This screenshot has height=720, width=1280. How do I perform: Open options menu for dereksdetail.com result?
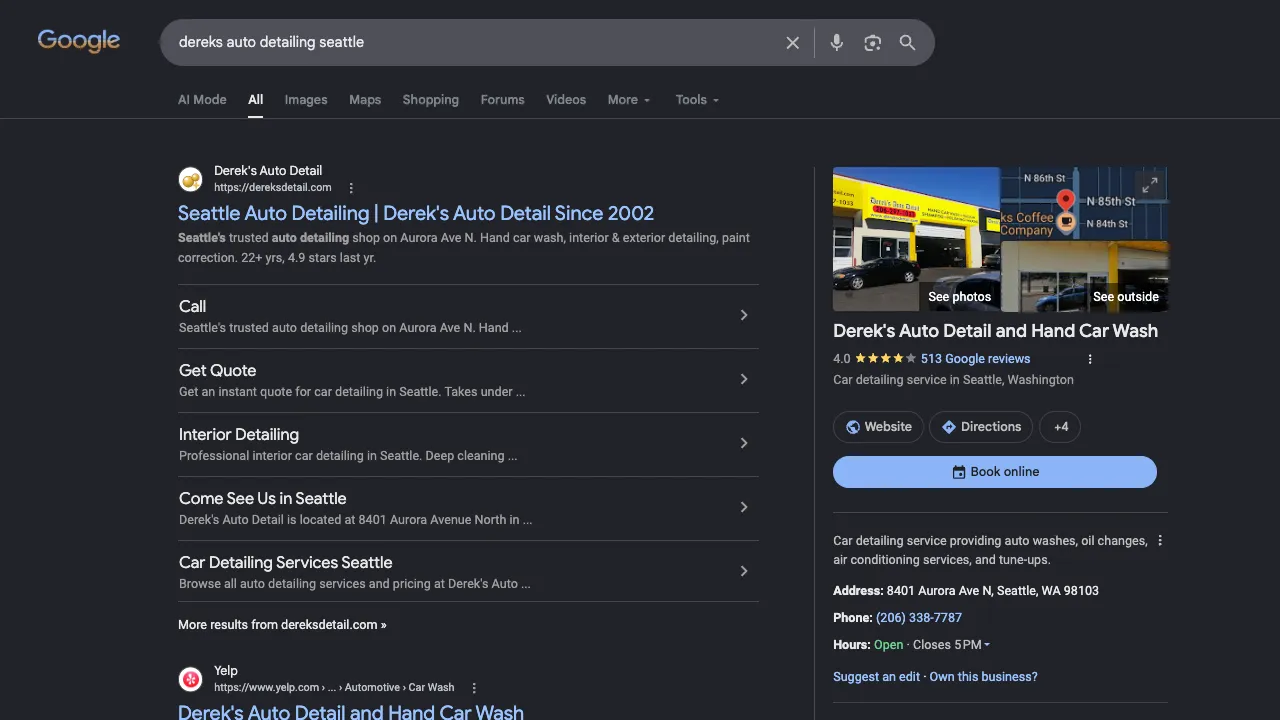[x=351, y=188]
